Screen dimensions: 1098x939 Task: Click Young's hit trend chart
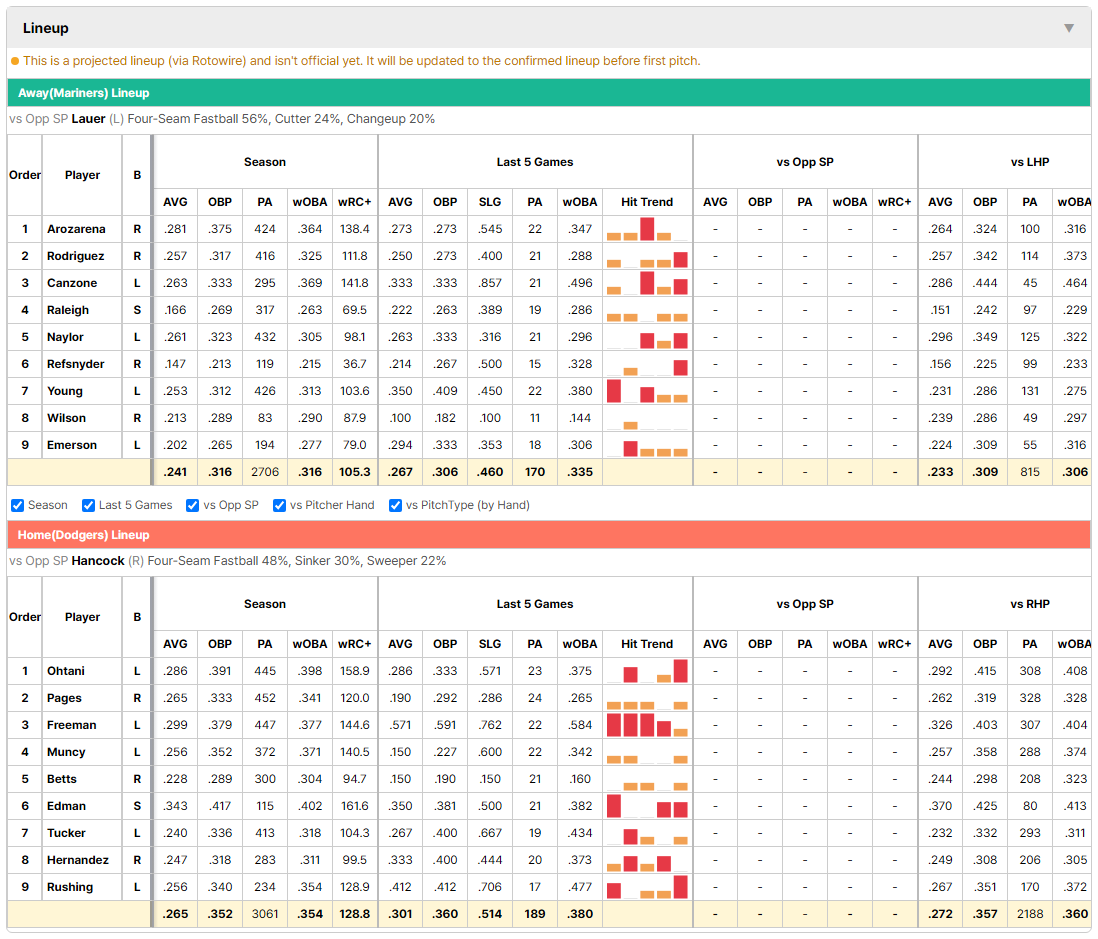click(647, 391)
